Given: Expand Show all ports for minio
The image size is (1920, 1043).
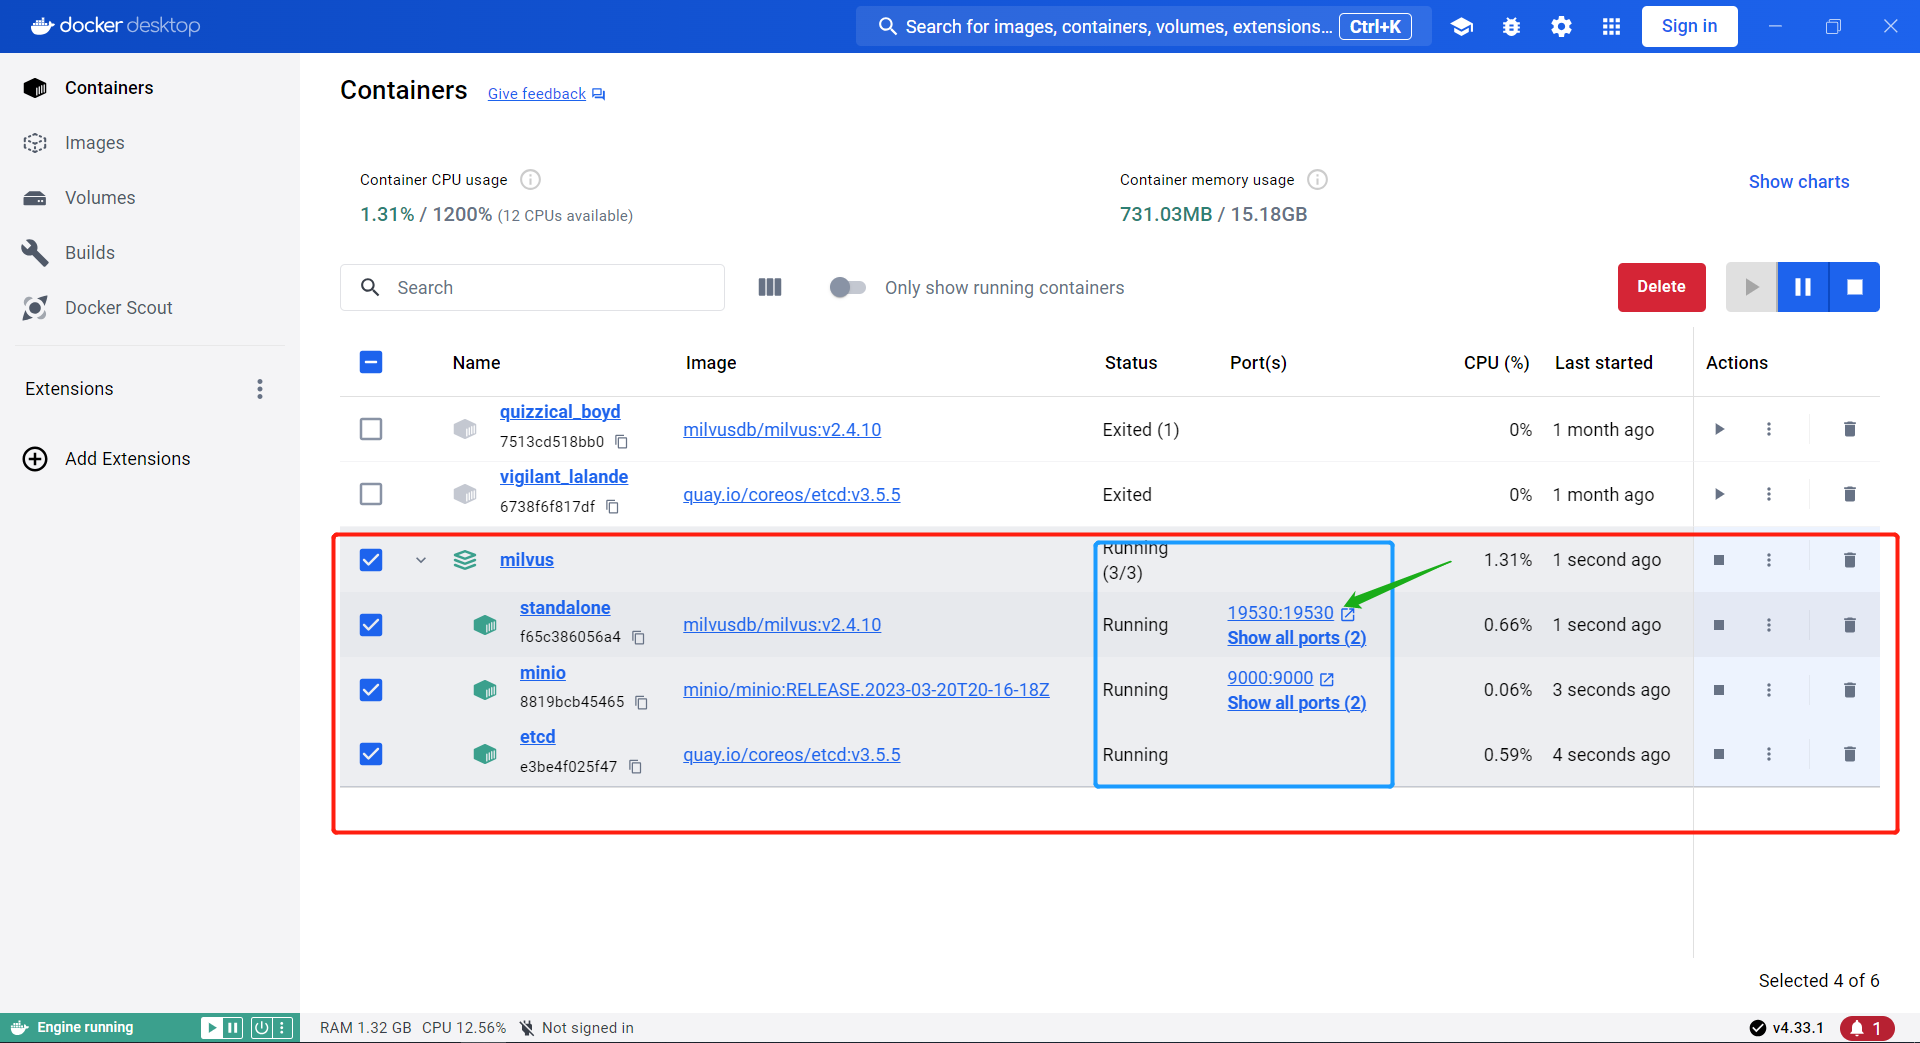Looking at the screenshot, I should (1296, 703).
